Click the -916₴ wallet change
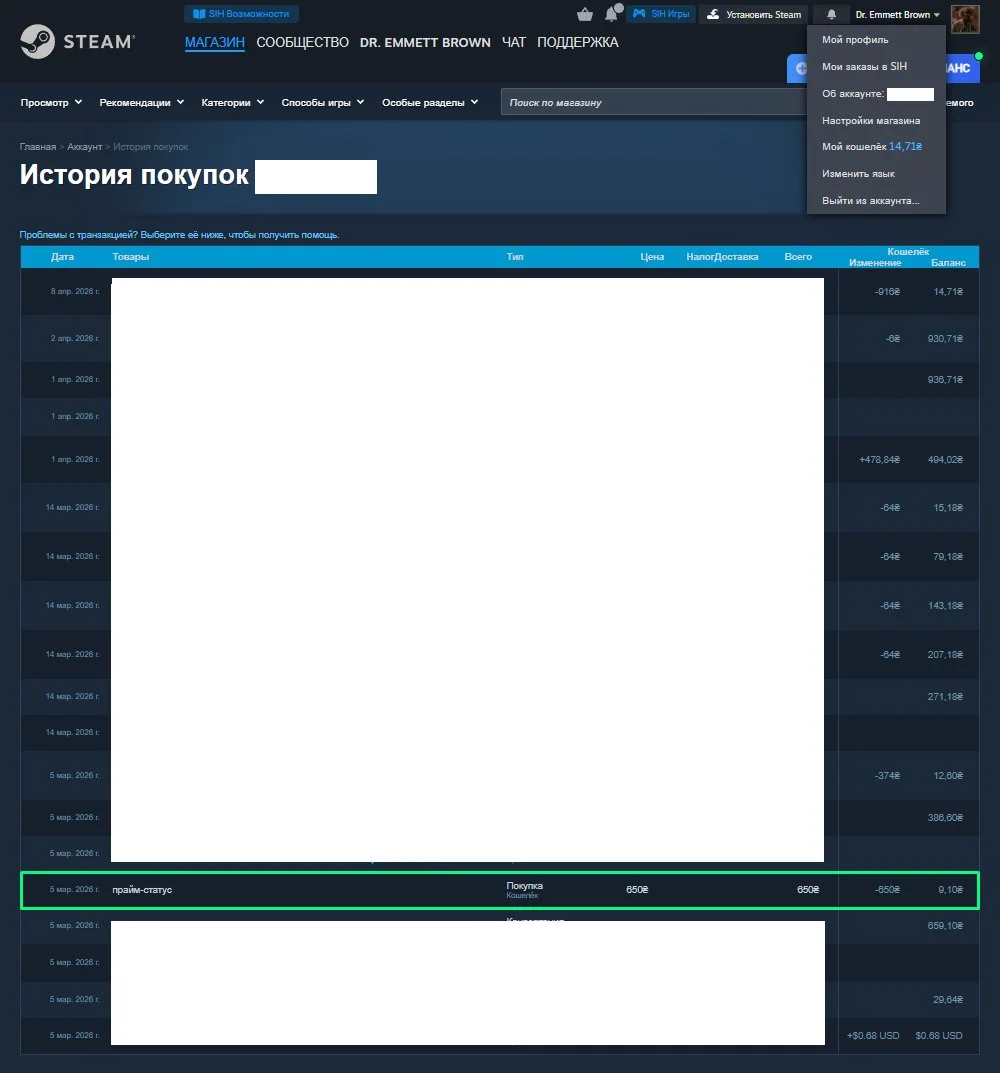1000x1073 pixels. tap(887, 292)
